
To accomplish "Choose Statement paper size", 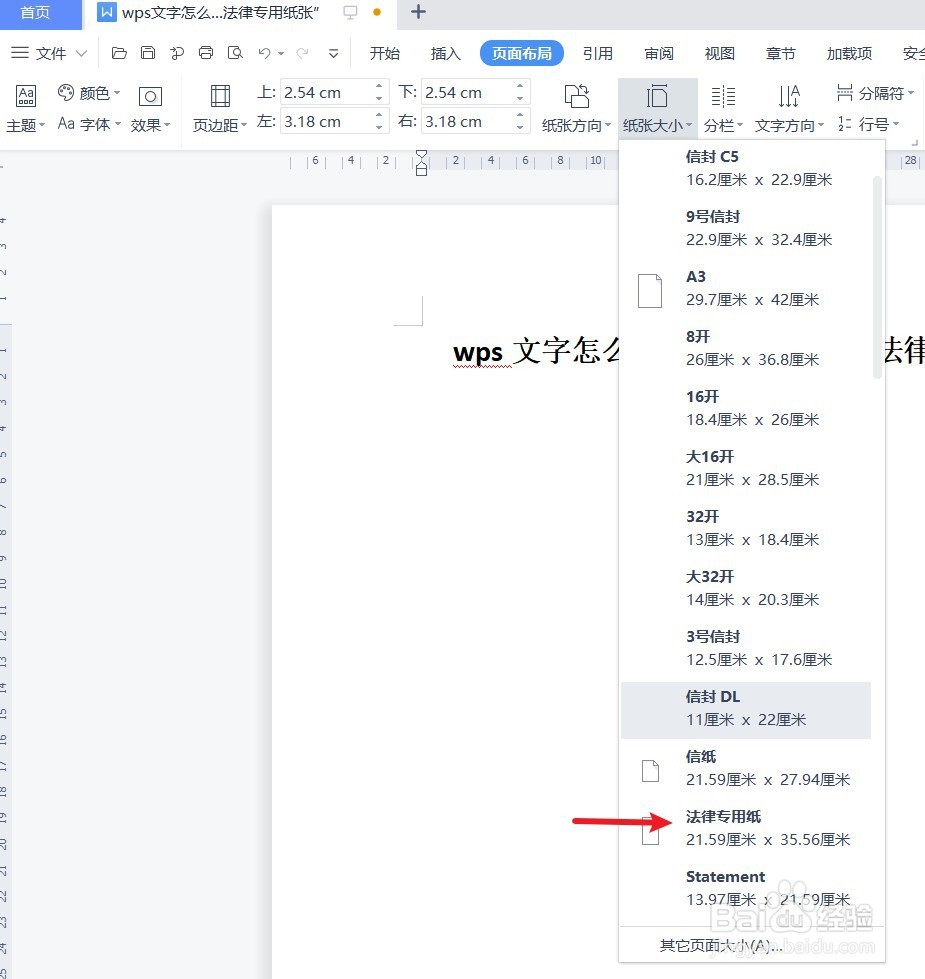I will (746, 888).
